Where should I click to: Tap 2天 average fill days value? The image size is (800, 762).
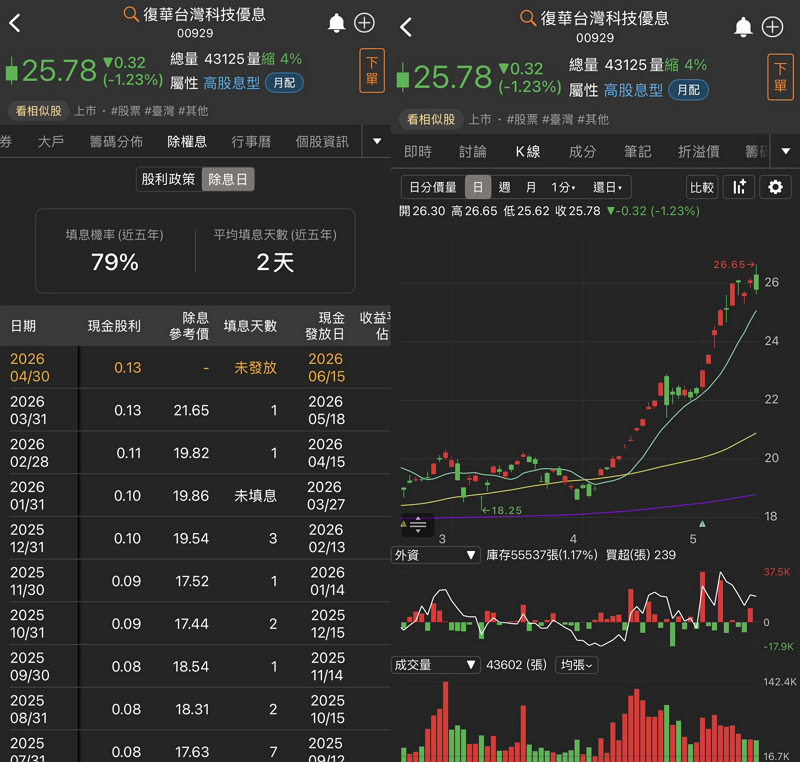point(275,262)
